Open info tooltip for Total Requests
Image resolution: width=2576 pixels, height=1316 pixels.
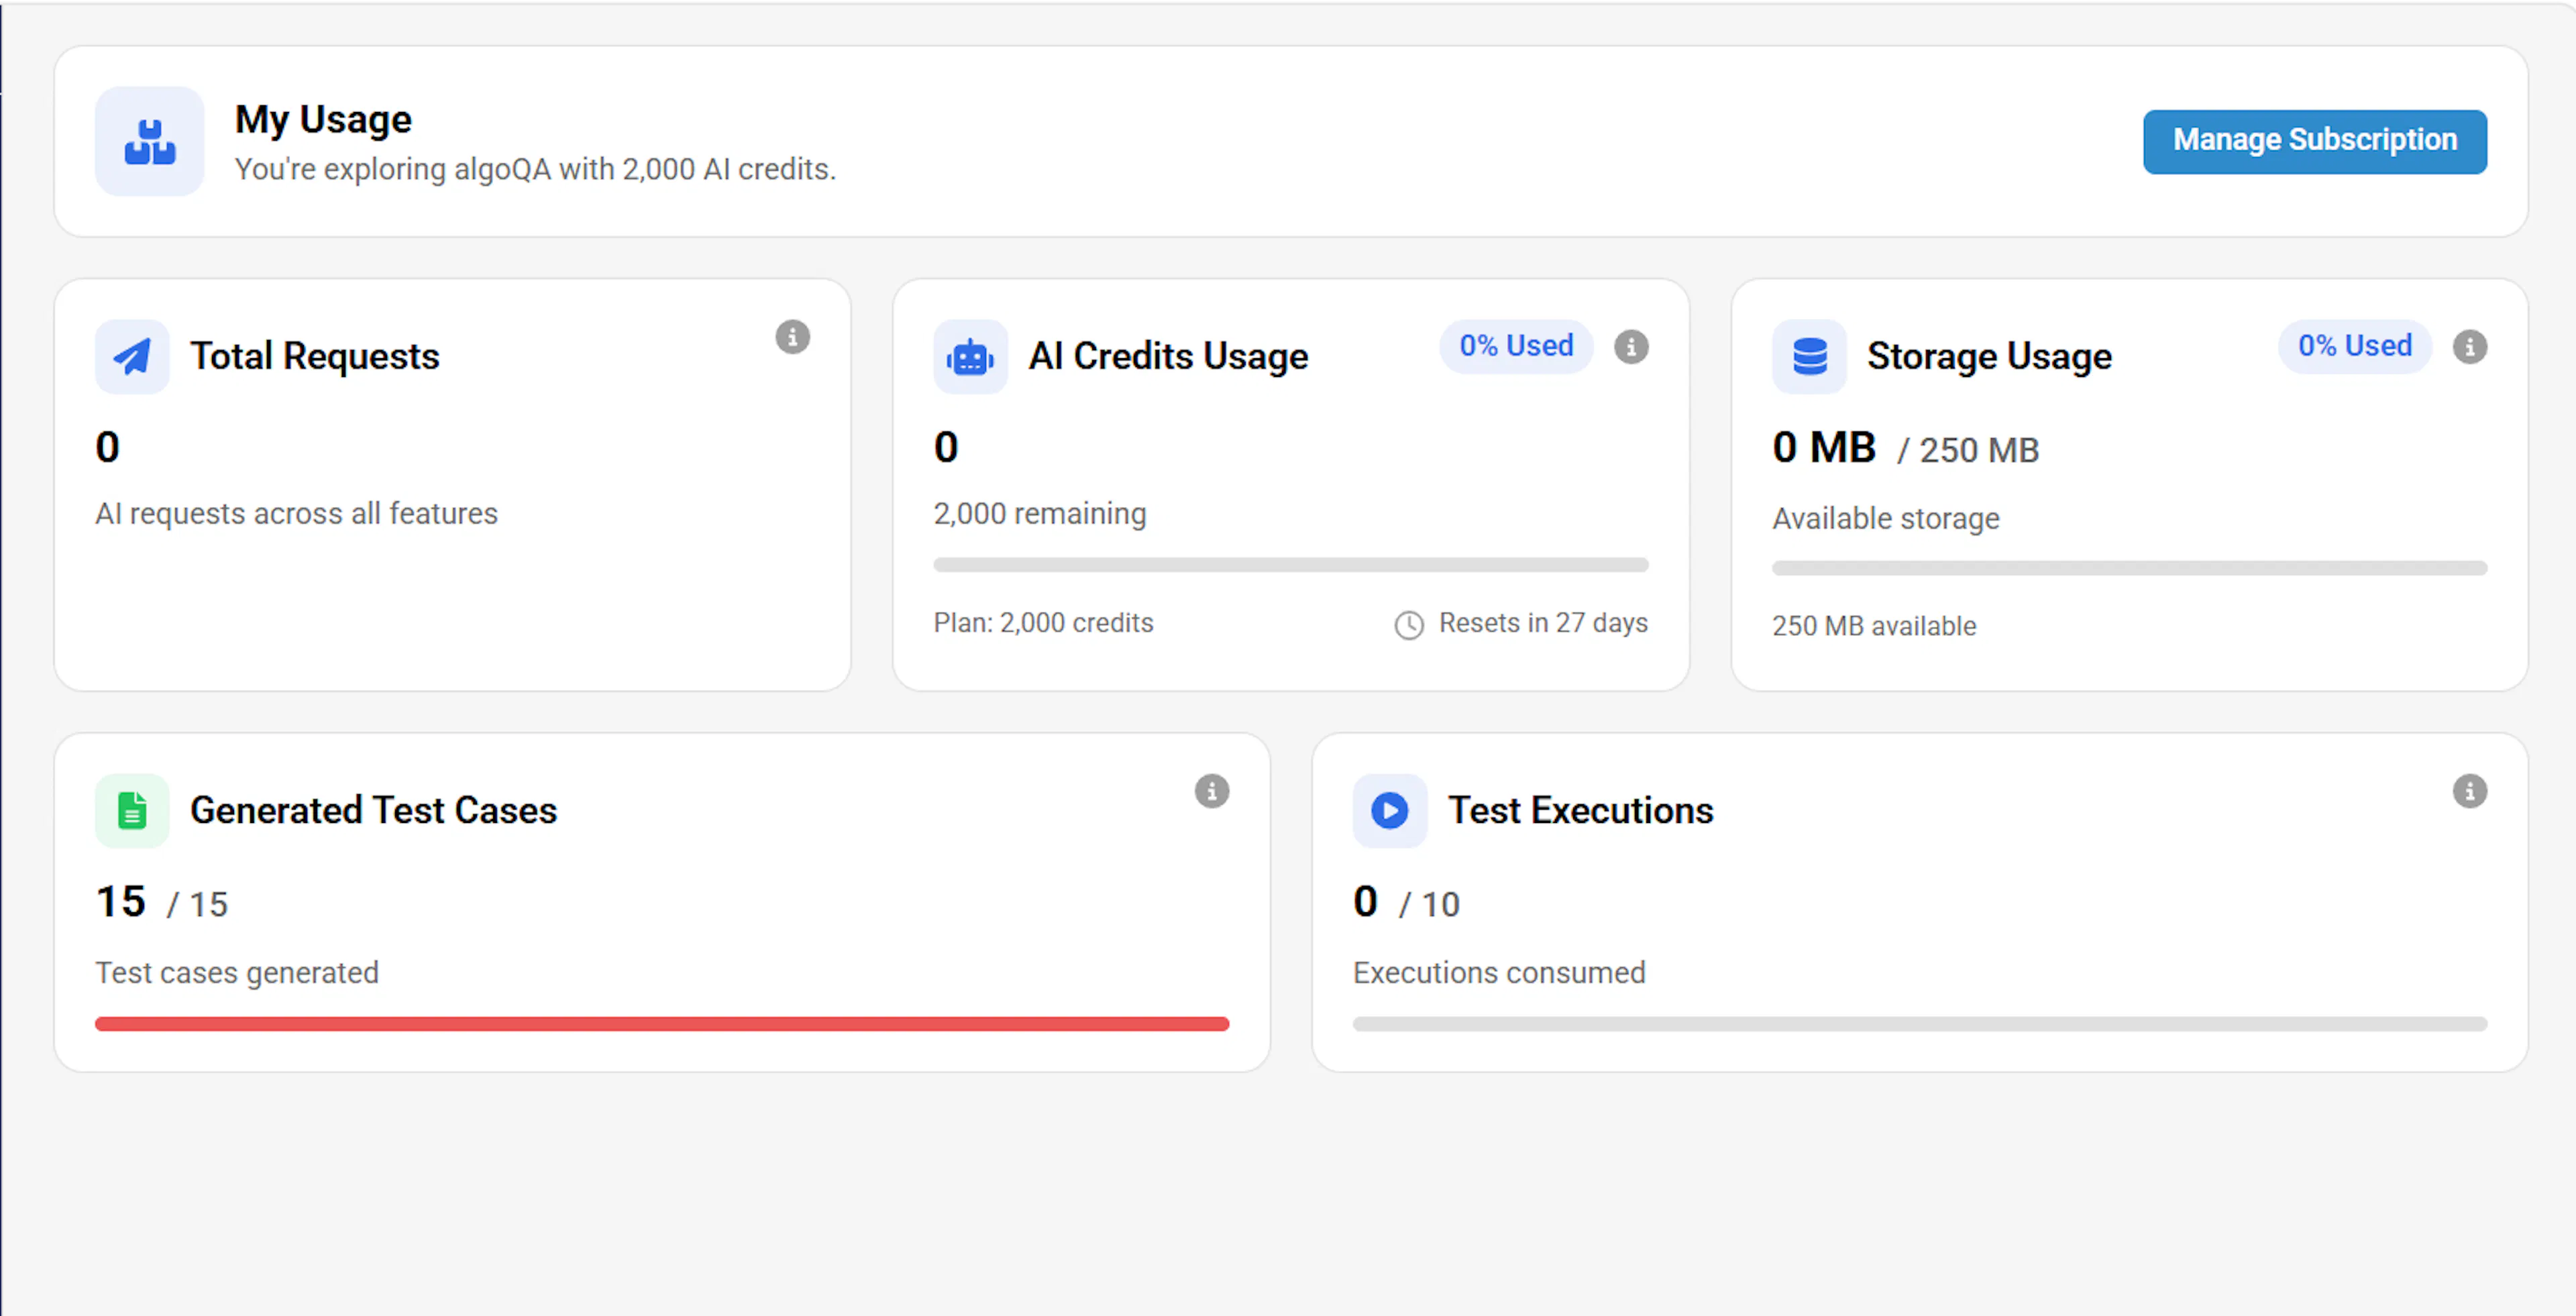[x=792, y=337]
